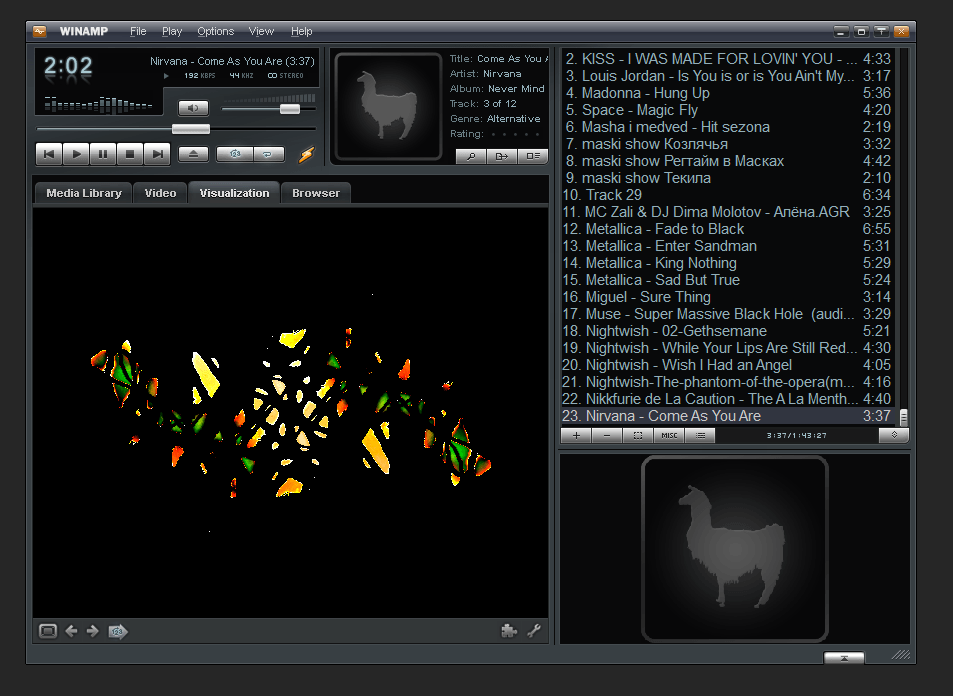Image resolution: width=953 pixels, height=696 pixels.
Task: Toggle shuffle mode
Action: pyautogui.click(x=235, y=154)
